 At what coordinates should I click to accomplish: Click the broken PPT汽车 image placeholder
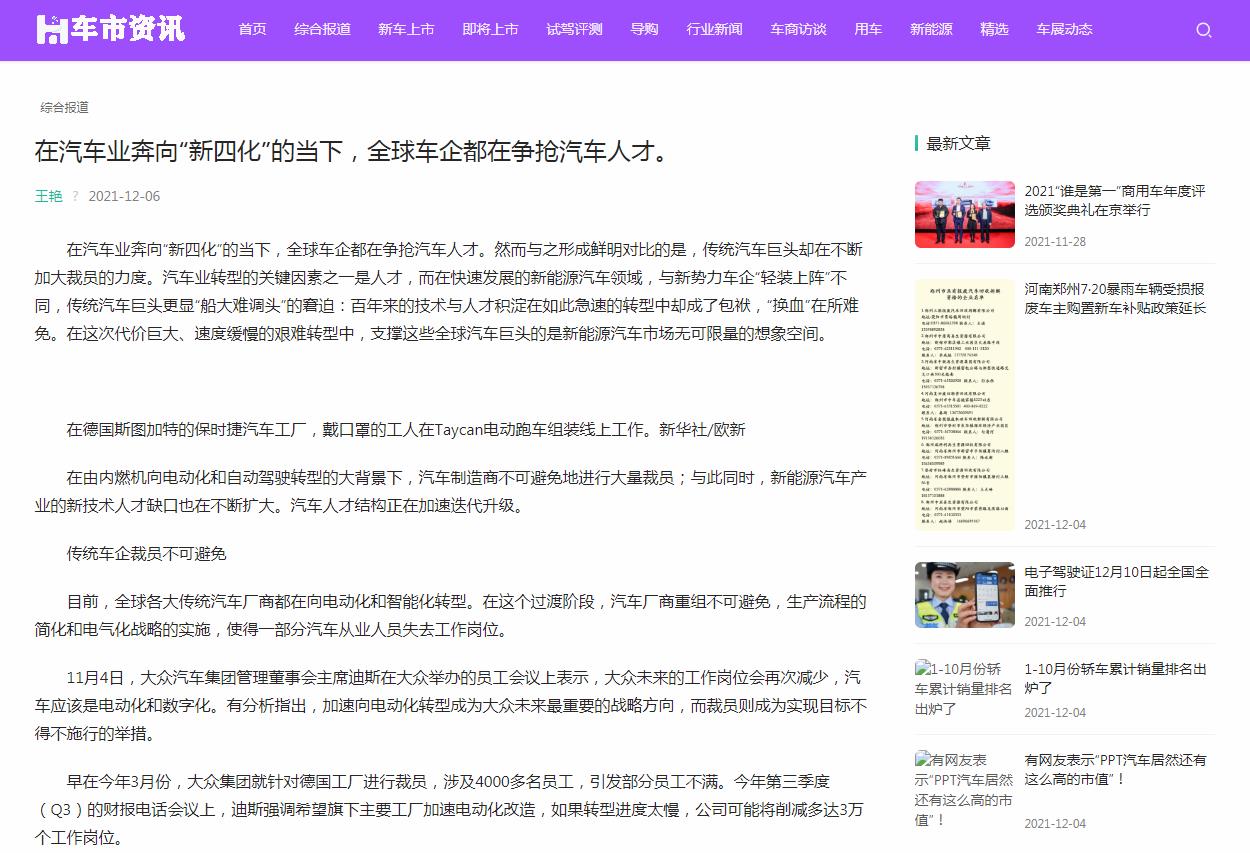click(964, 789)
